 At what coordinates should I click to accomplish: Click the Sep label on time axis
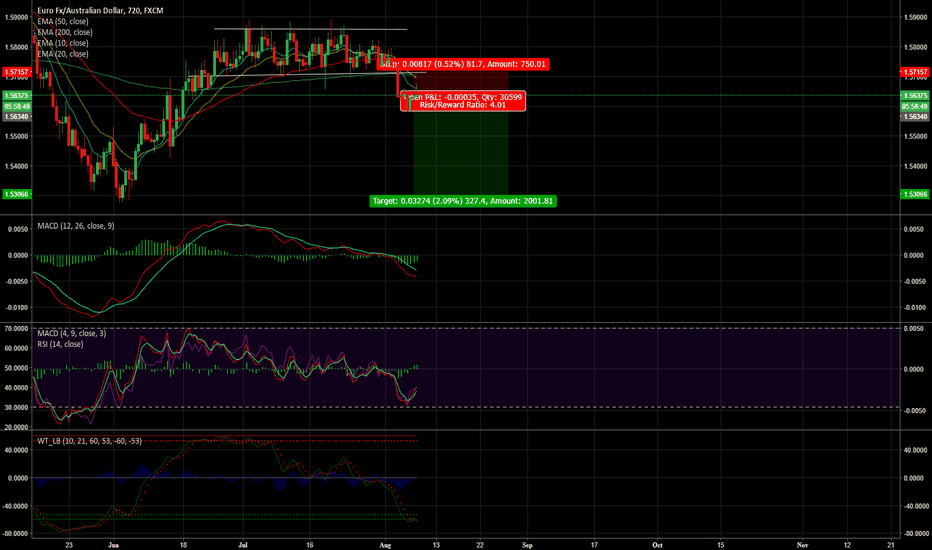pos(527,545)
